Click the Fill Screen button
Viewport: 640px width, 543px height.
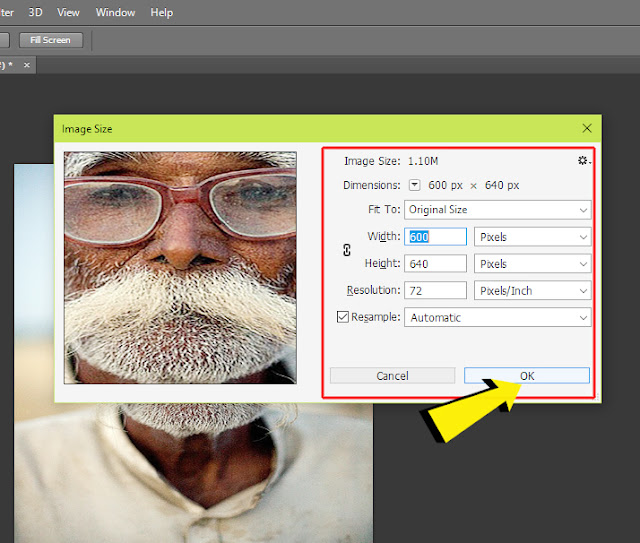[50, 40]
